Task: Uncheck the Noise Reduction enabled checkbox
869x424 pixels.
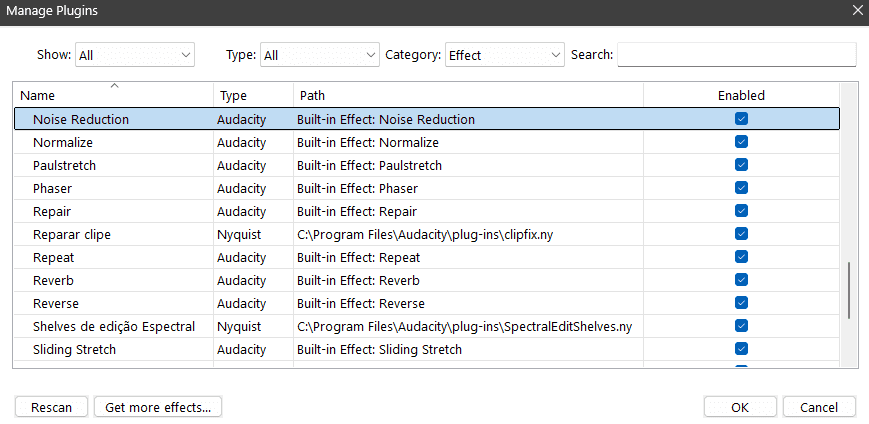Action: click(x=741, y=119)
